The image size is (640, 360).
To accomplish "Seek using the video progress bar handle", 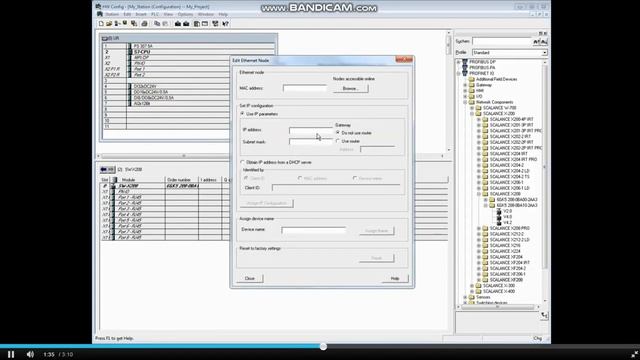I will tap(323, 347).
